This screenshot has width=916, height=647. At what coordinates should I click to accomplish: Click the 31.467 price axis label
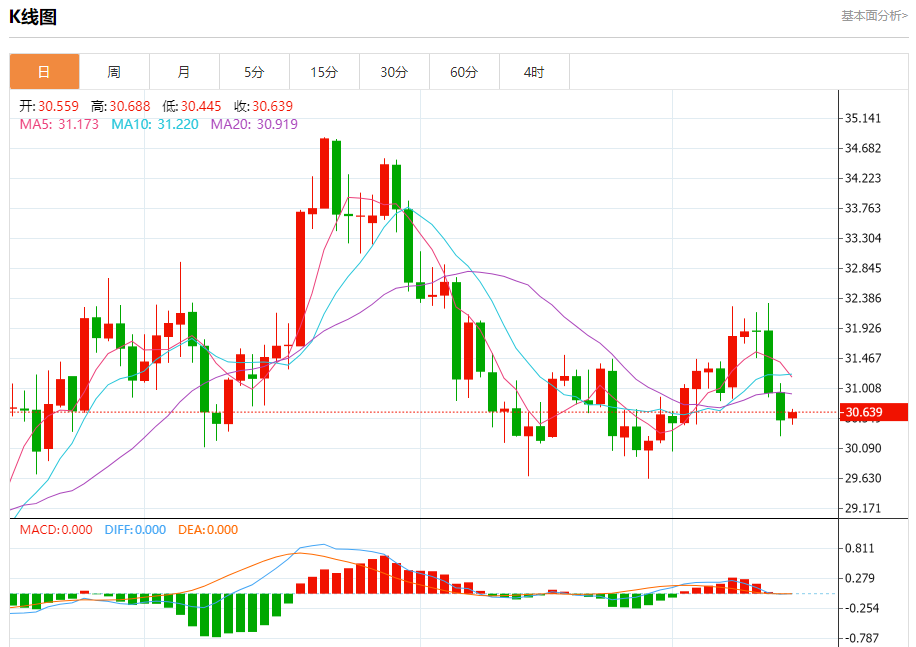(x=863, y=359)
